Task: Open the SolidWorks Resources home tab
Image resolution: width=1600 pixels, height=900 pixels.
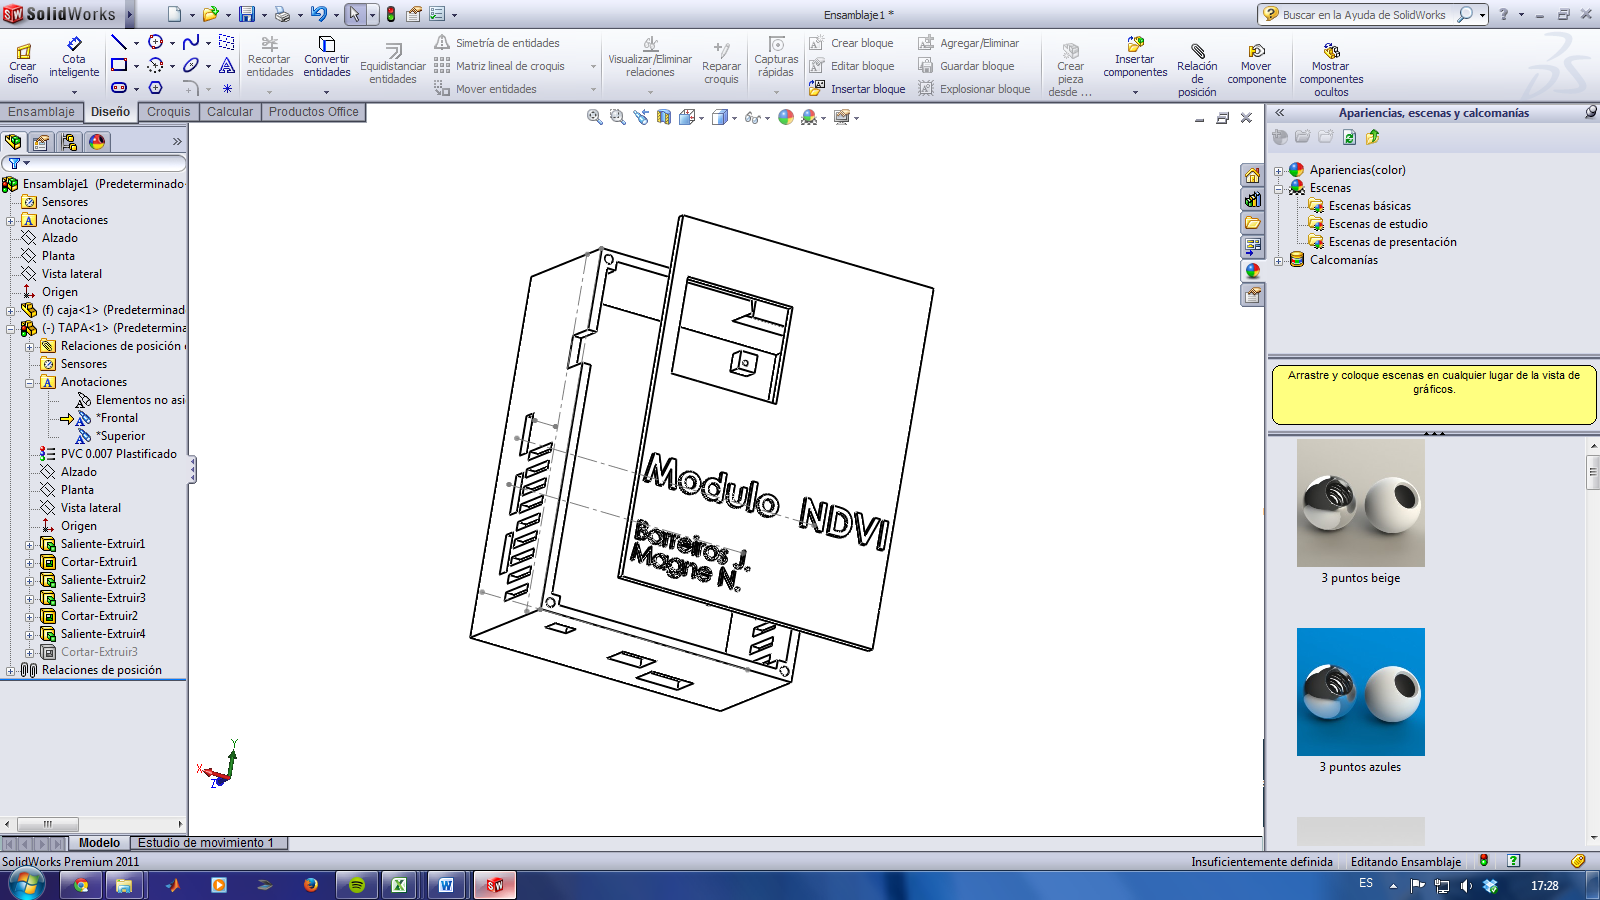Action: click(1253, 175)
